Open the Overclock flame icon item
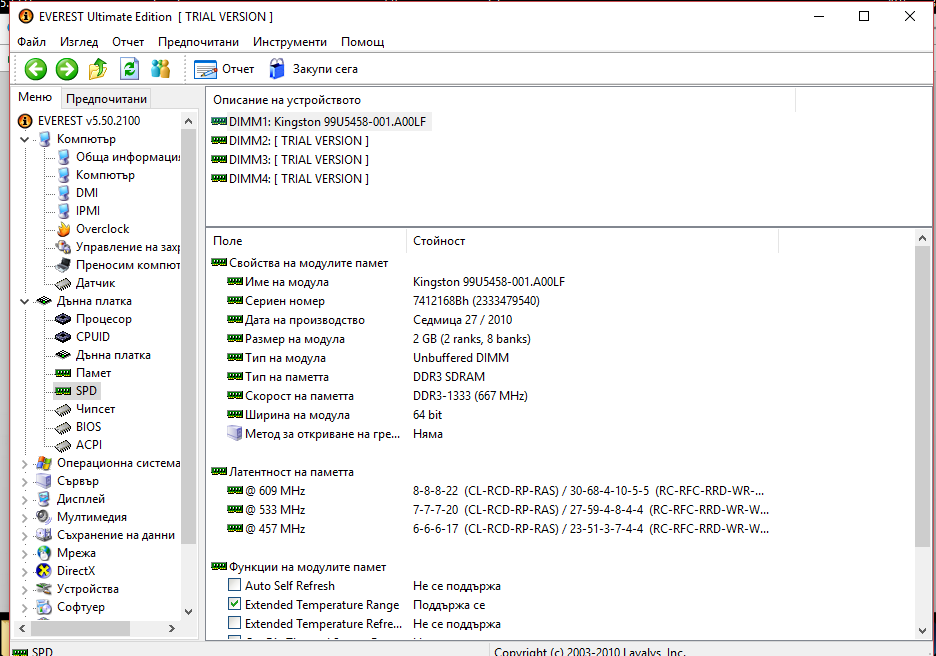This screenshot has width=936, height=656. [63, 229]
